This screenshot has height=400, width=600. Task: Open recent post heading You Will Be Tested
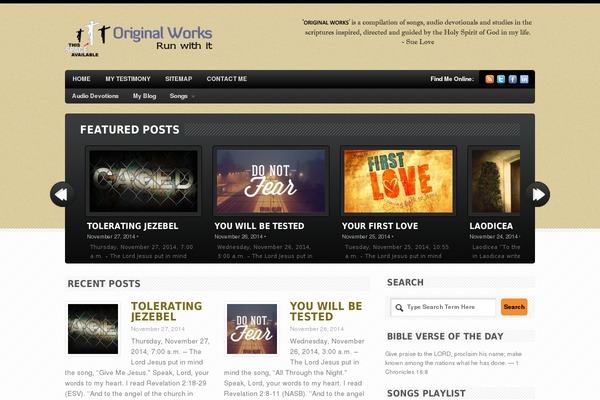(x=326, y=312)
